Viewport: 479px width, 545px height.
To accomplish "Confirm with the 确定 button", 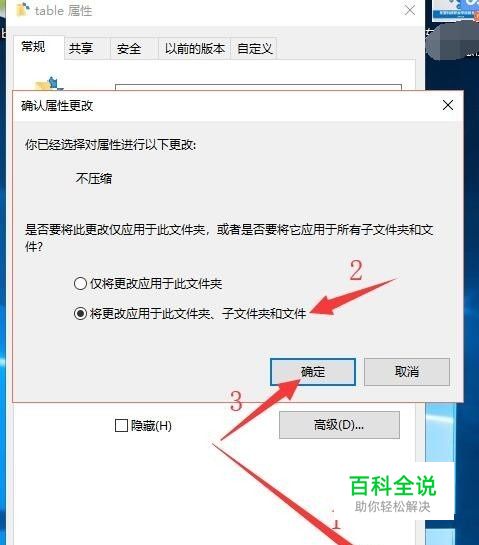I will (x=313, y=372).
